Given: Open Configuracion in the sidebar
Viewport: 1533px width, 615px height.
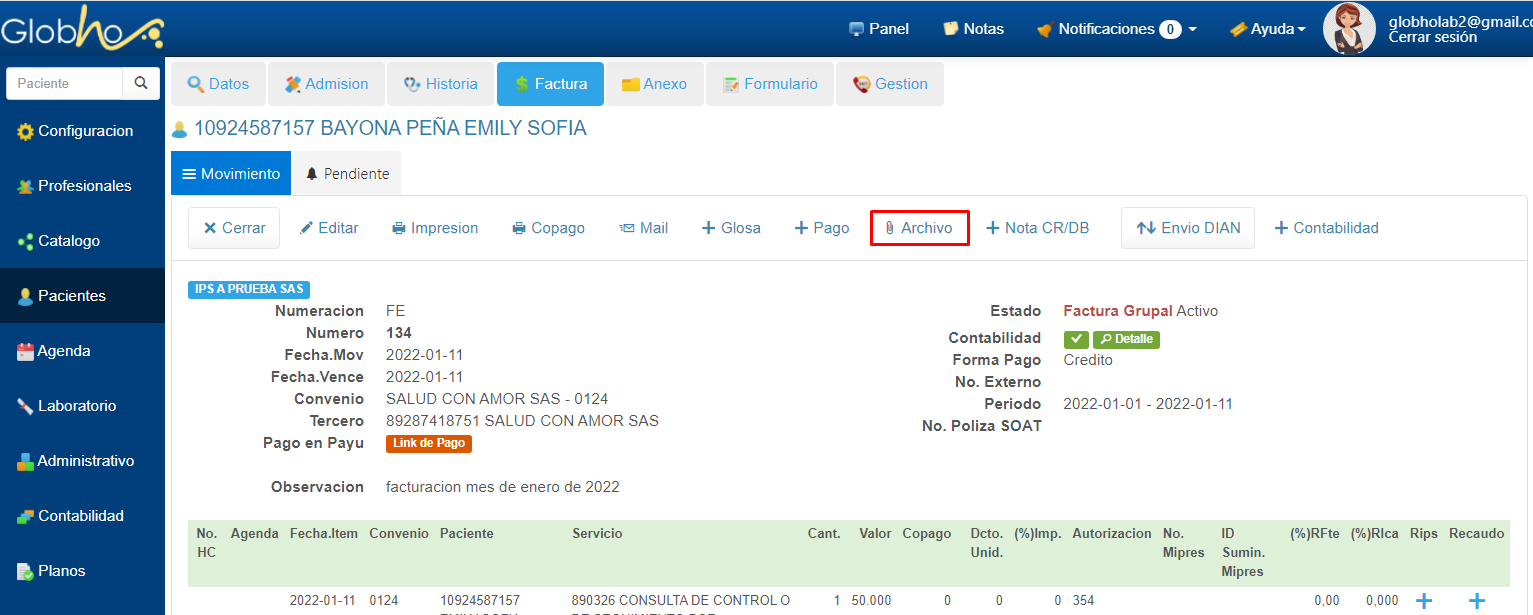Looking at the screenshot, I should coord(84,131).
